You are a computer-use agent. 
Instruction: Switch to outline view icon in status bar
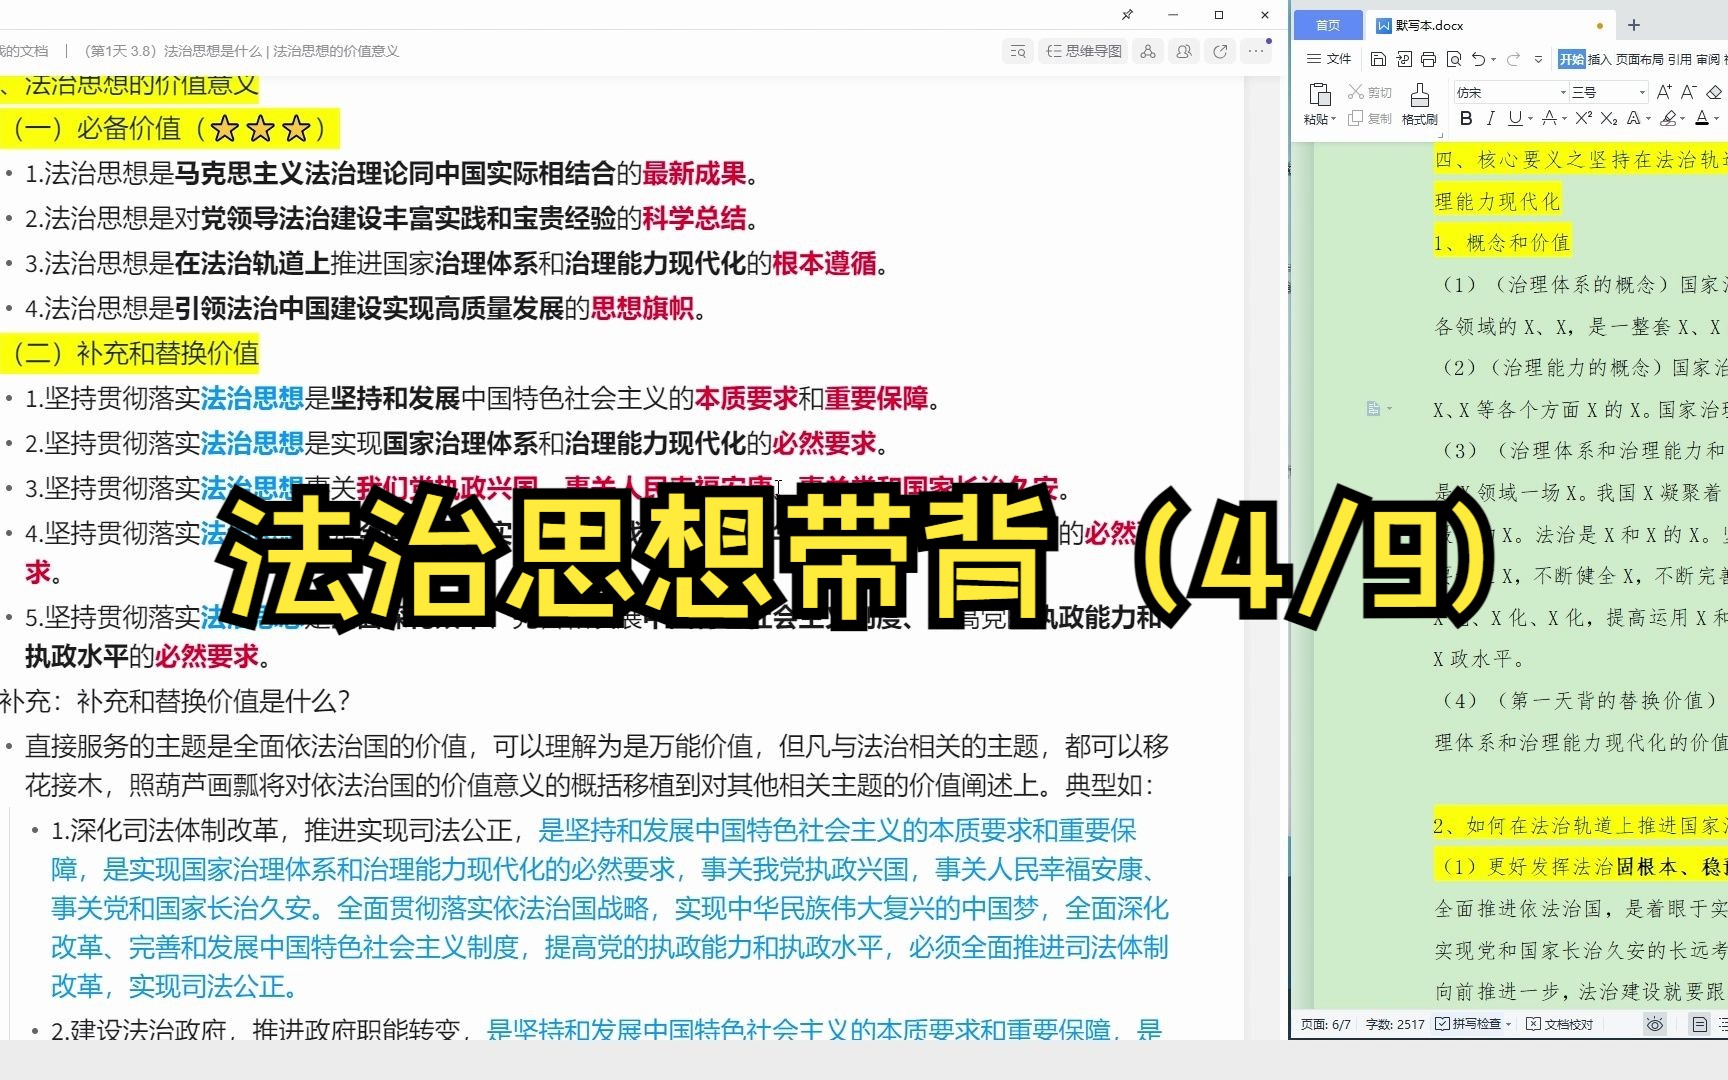point(1723,1024)
